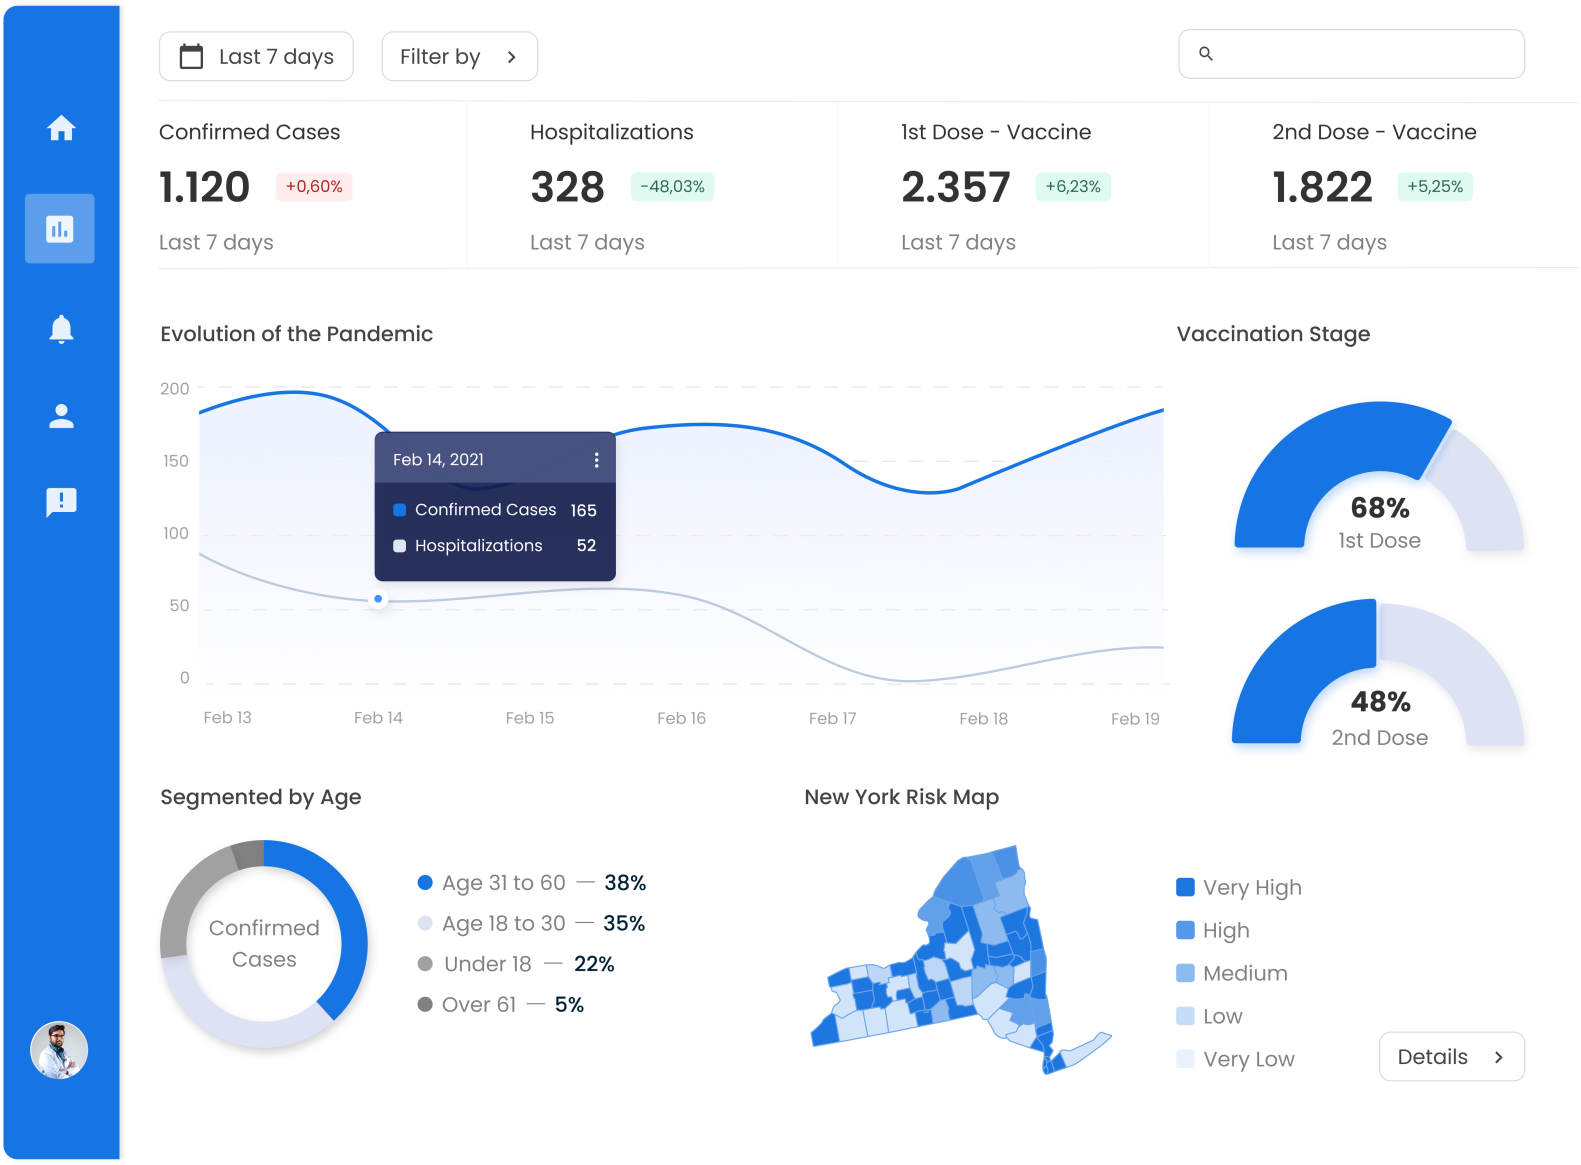Click the 68% 1st Dose gauge
Image resolution: width=1581 pixels, height=1165 pixels.
(1379, 476)
